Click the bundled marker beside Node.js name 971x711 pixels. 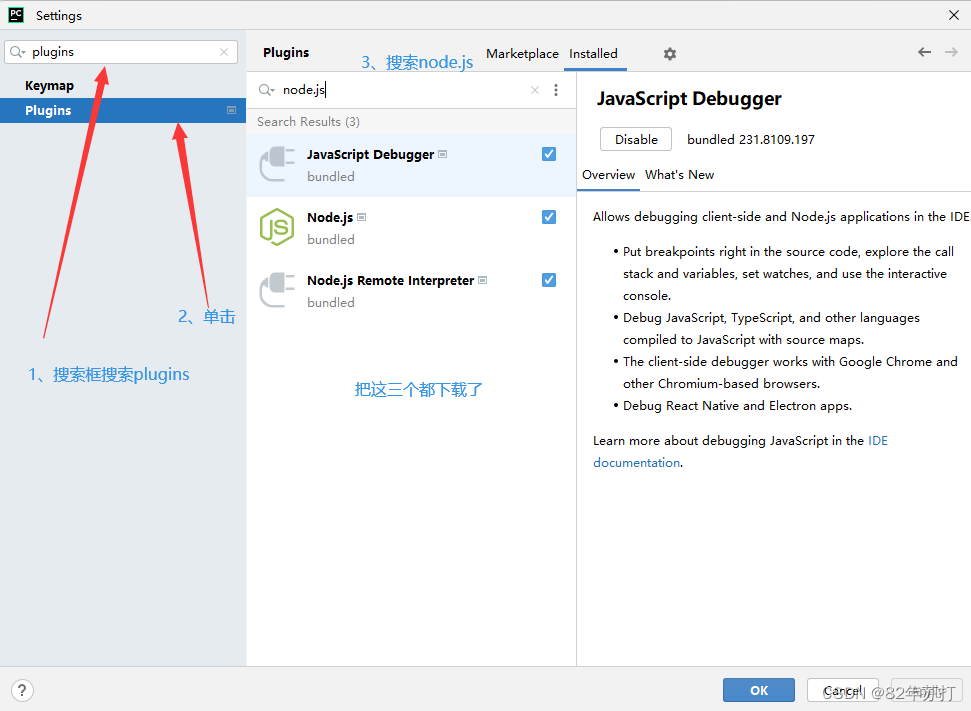click(362, 217)
